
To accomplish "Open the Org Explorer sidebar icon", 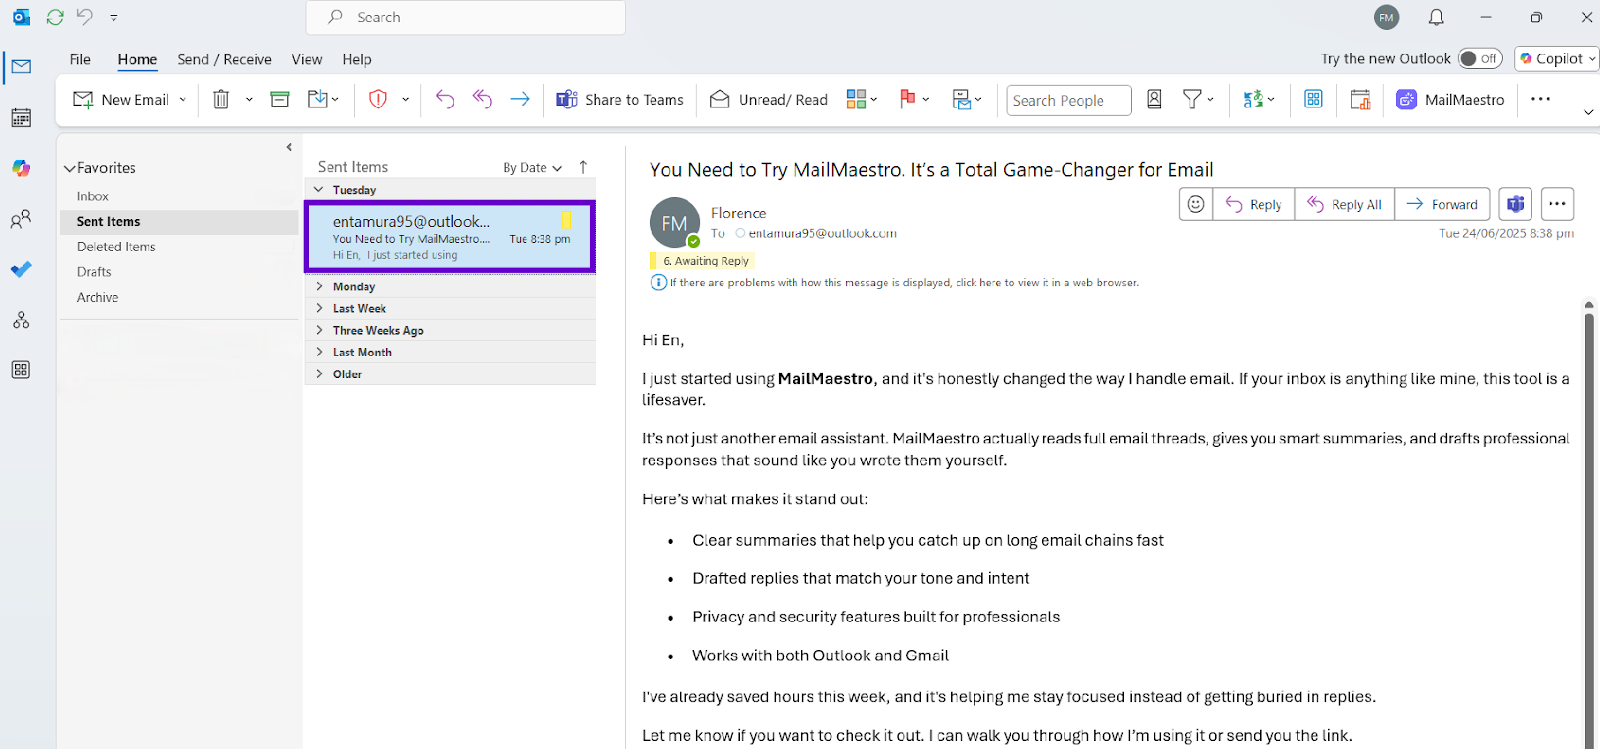I will (21, 320).
